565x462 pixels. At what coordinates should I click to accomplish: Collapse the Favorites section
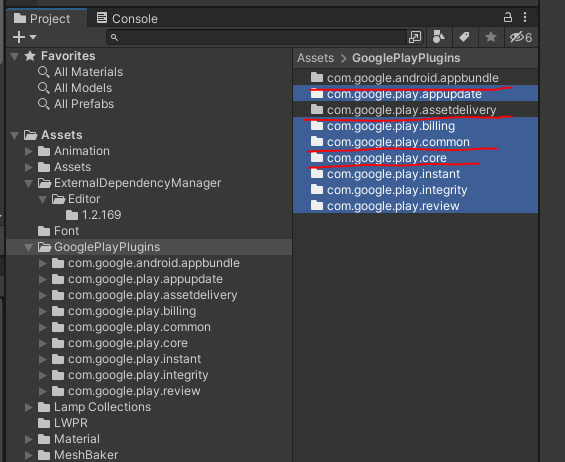[x=14, y=57]
